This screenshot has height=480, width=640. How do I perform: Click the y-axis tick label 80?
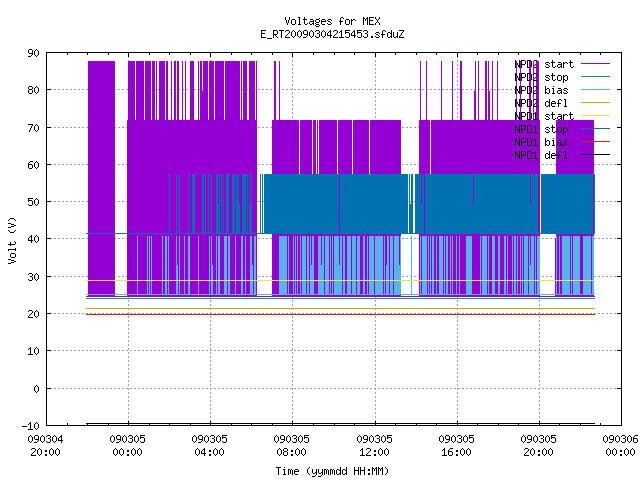34,90
